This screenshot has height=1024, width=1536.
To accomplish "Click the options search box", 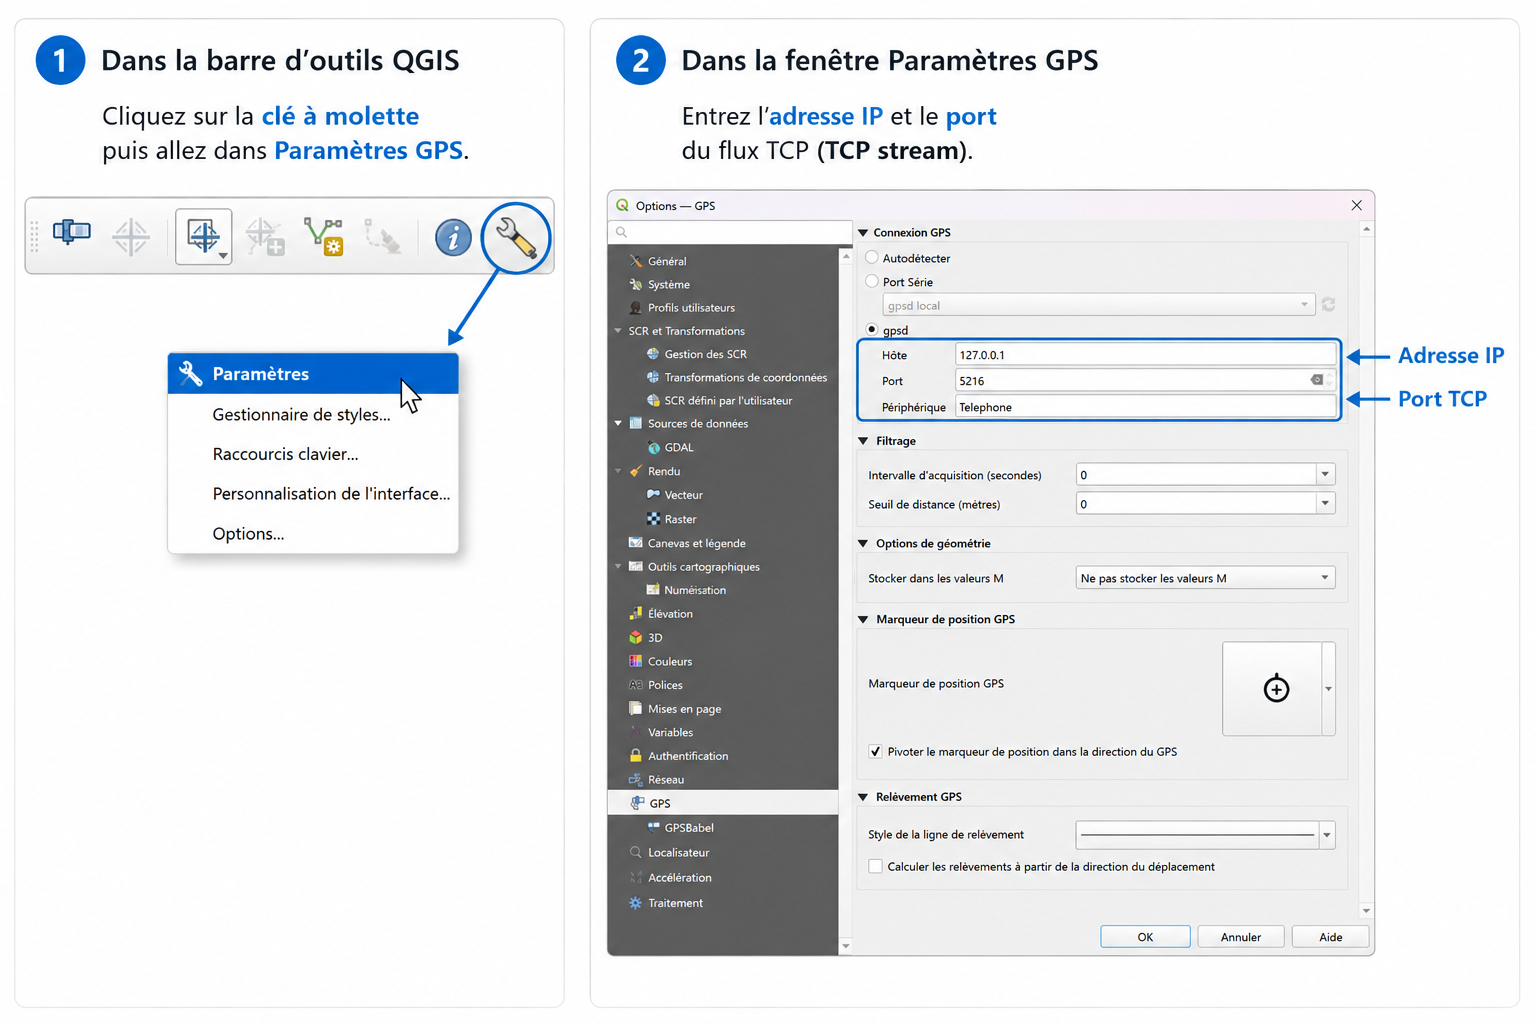I will pos(731,232).
